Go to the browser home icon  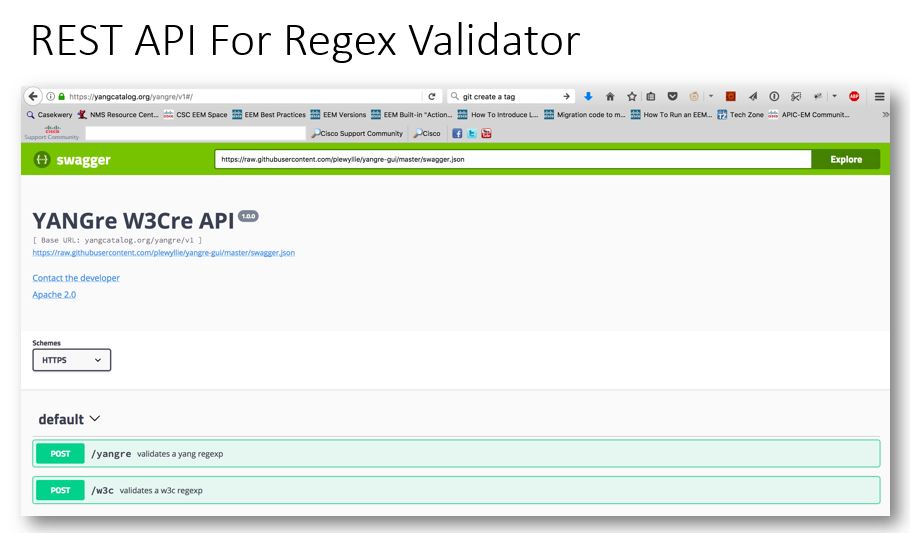coord(610,96)
